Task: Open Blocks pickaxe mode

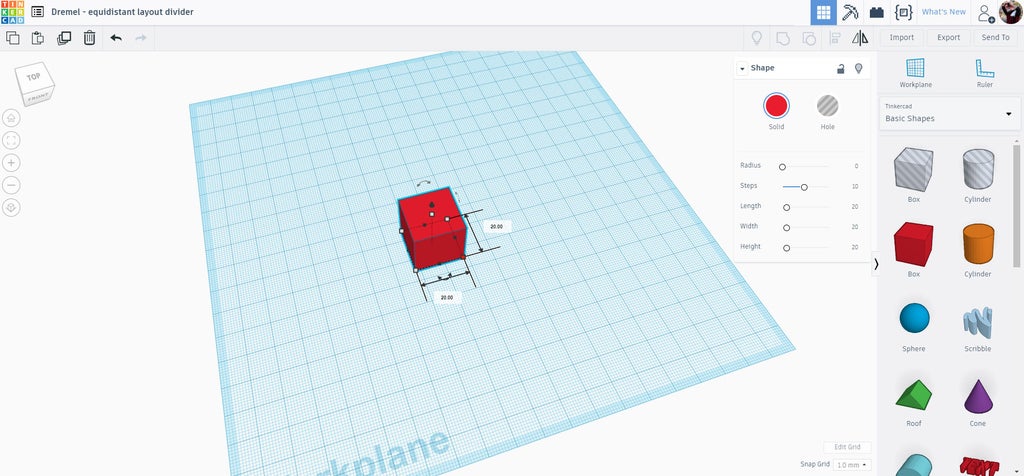Action: coord(850,12)
